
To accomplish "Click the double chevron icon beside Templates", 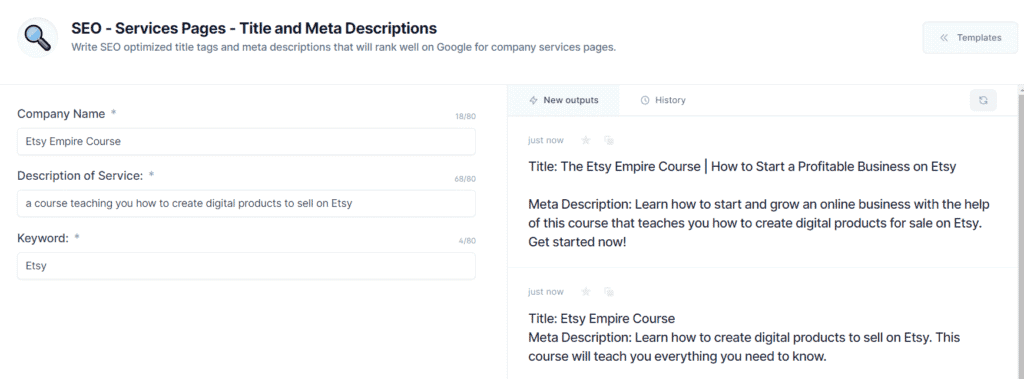I will [944, 38].
